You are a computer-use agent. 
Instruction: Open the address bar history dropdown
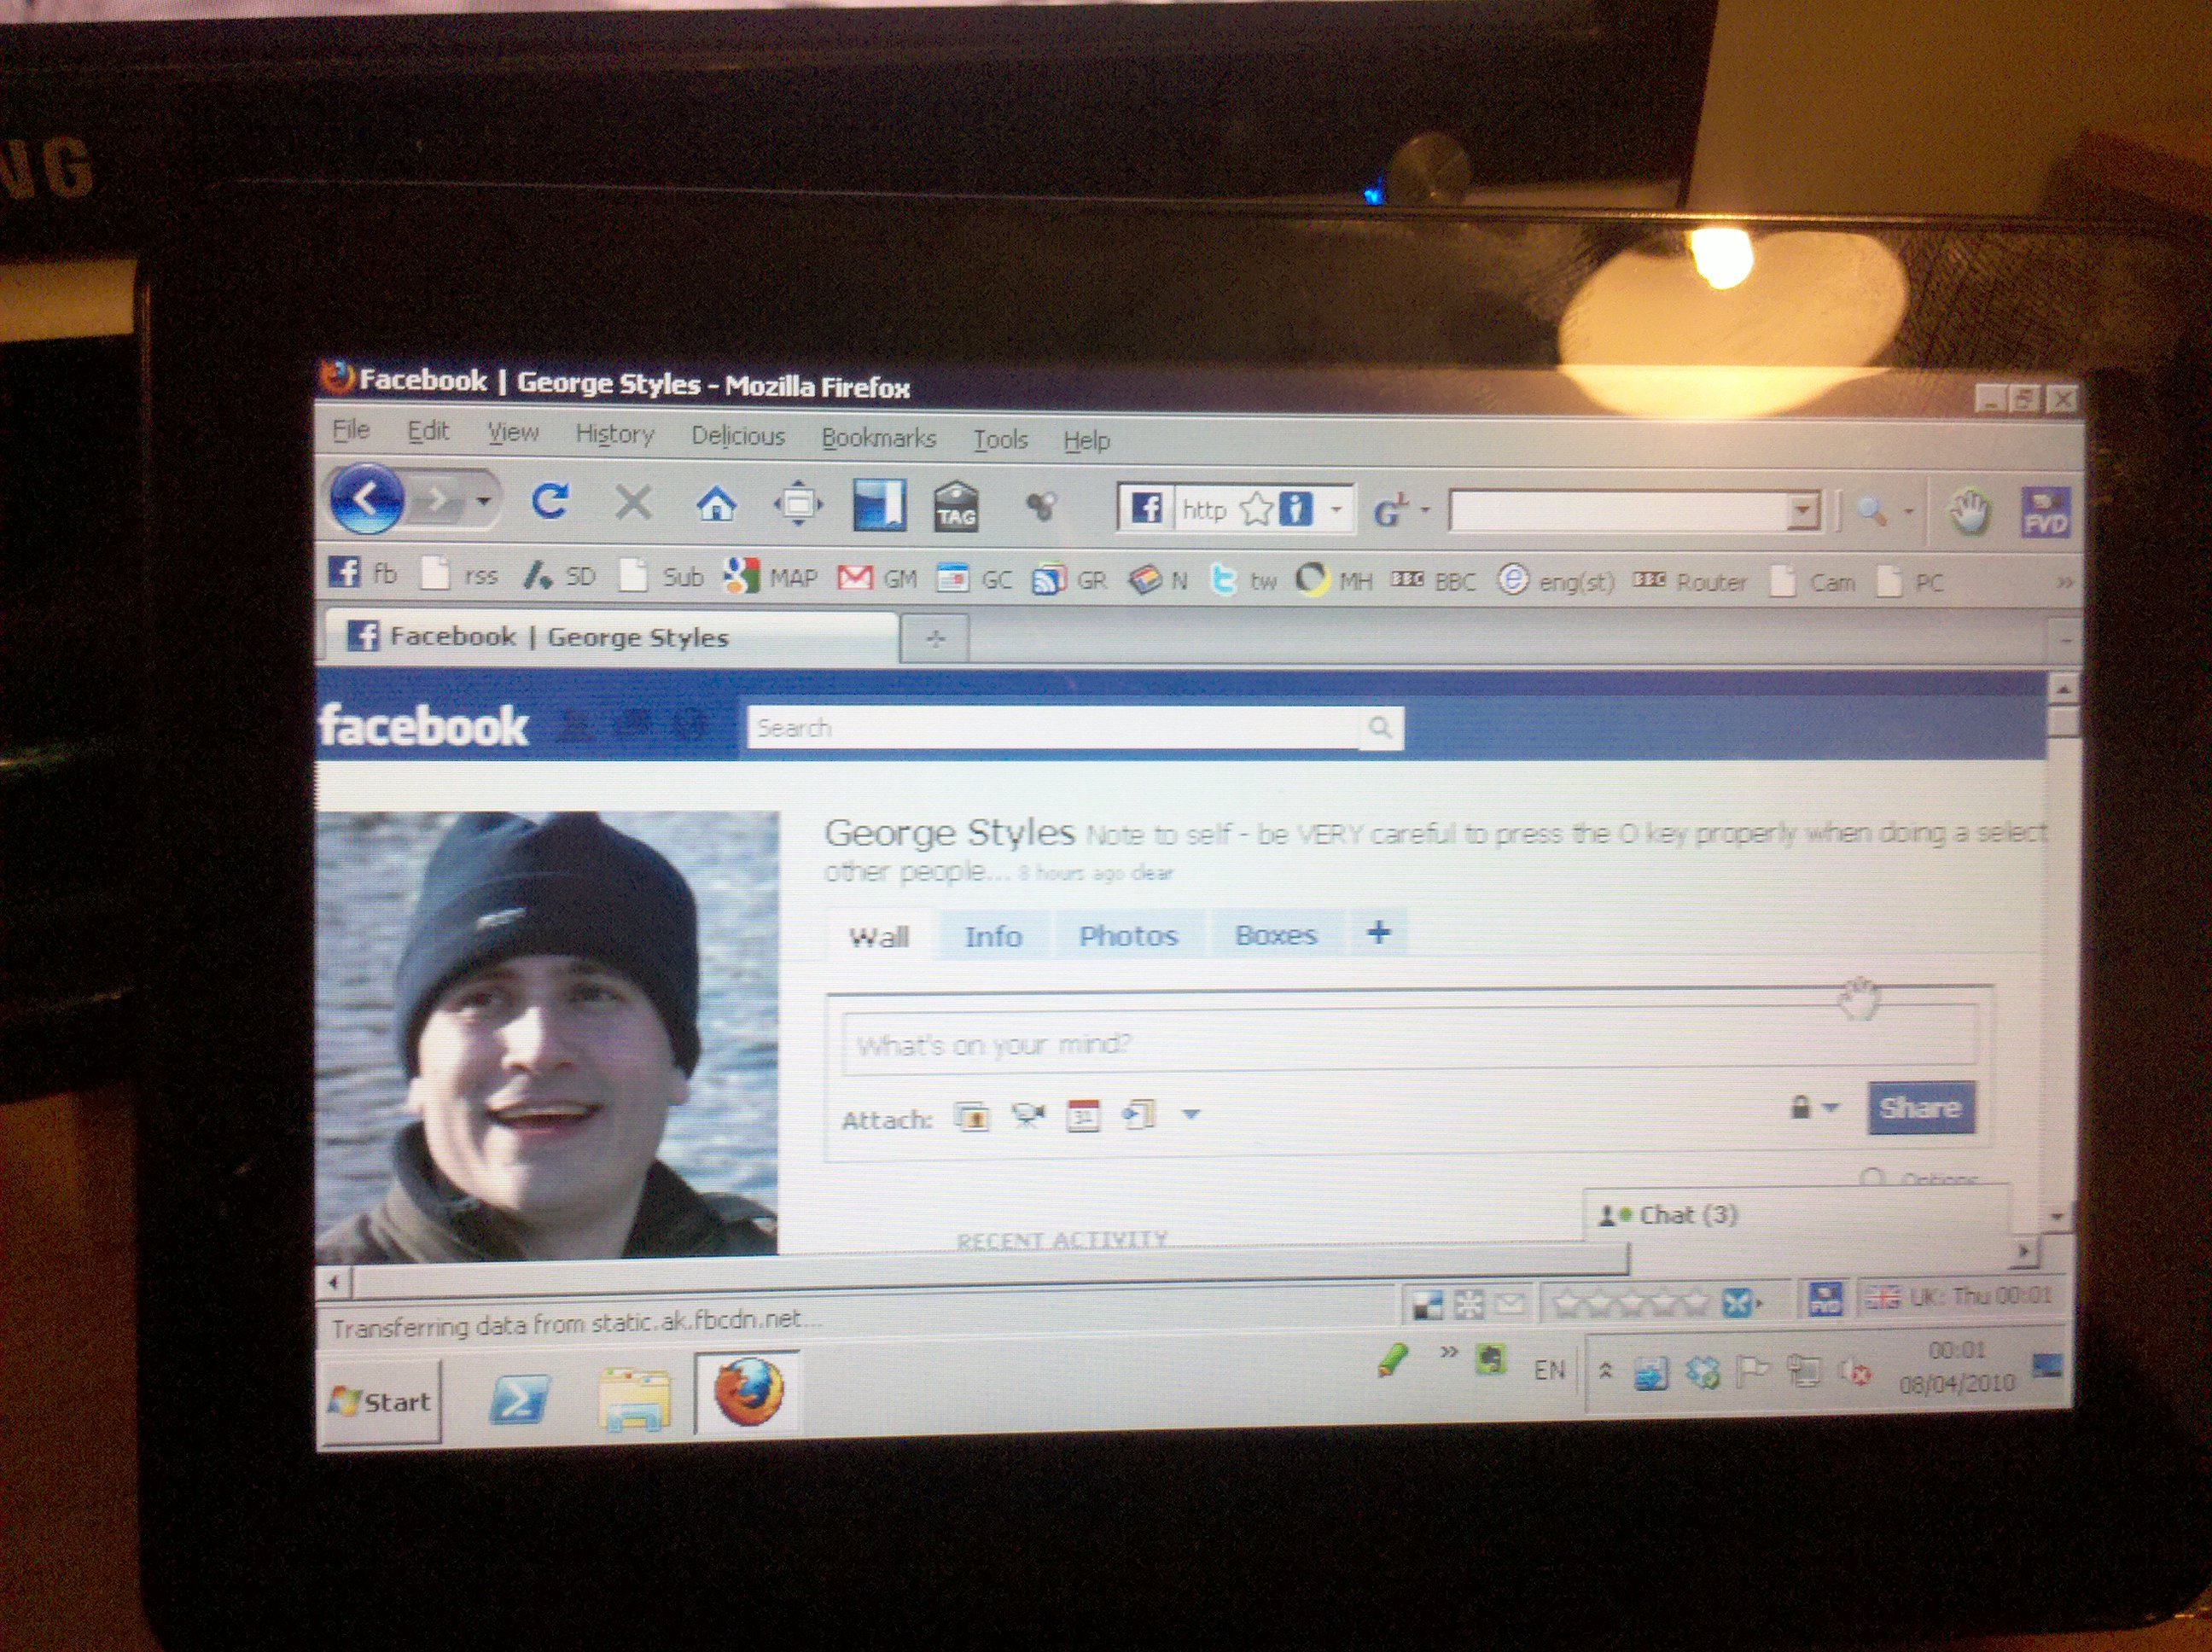click(x=1336, y=511)
